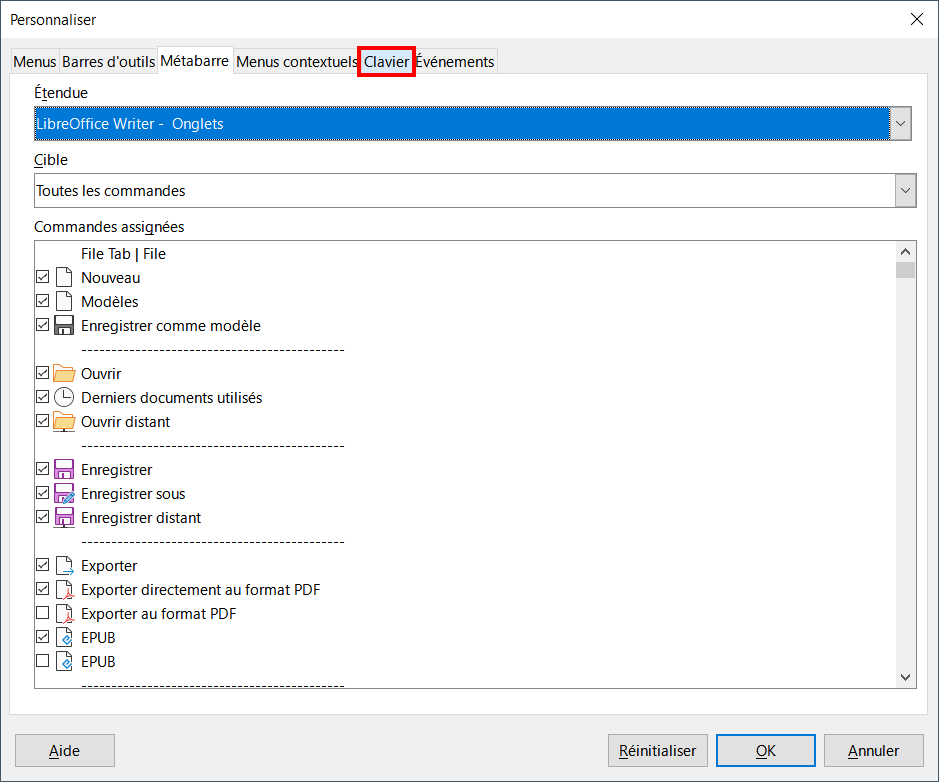Image resolution: width=939 pixels, height=782 pixels.
Task: Click the Aide button
Action: [65, 750]
